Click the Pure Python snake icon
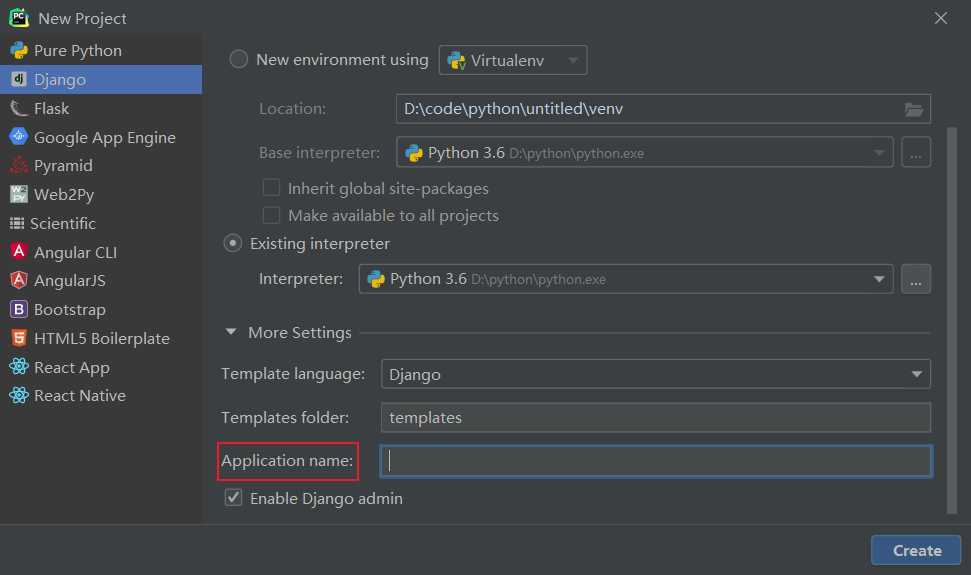971x575 pixels. 19,50
